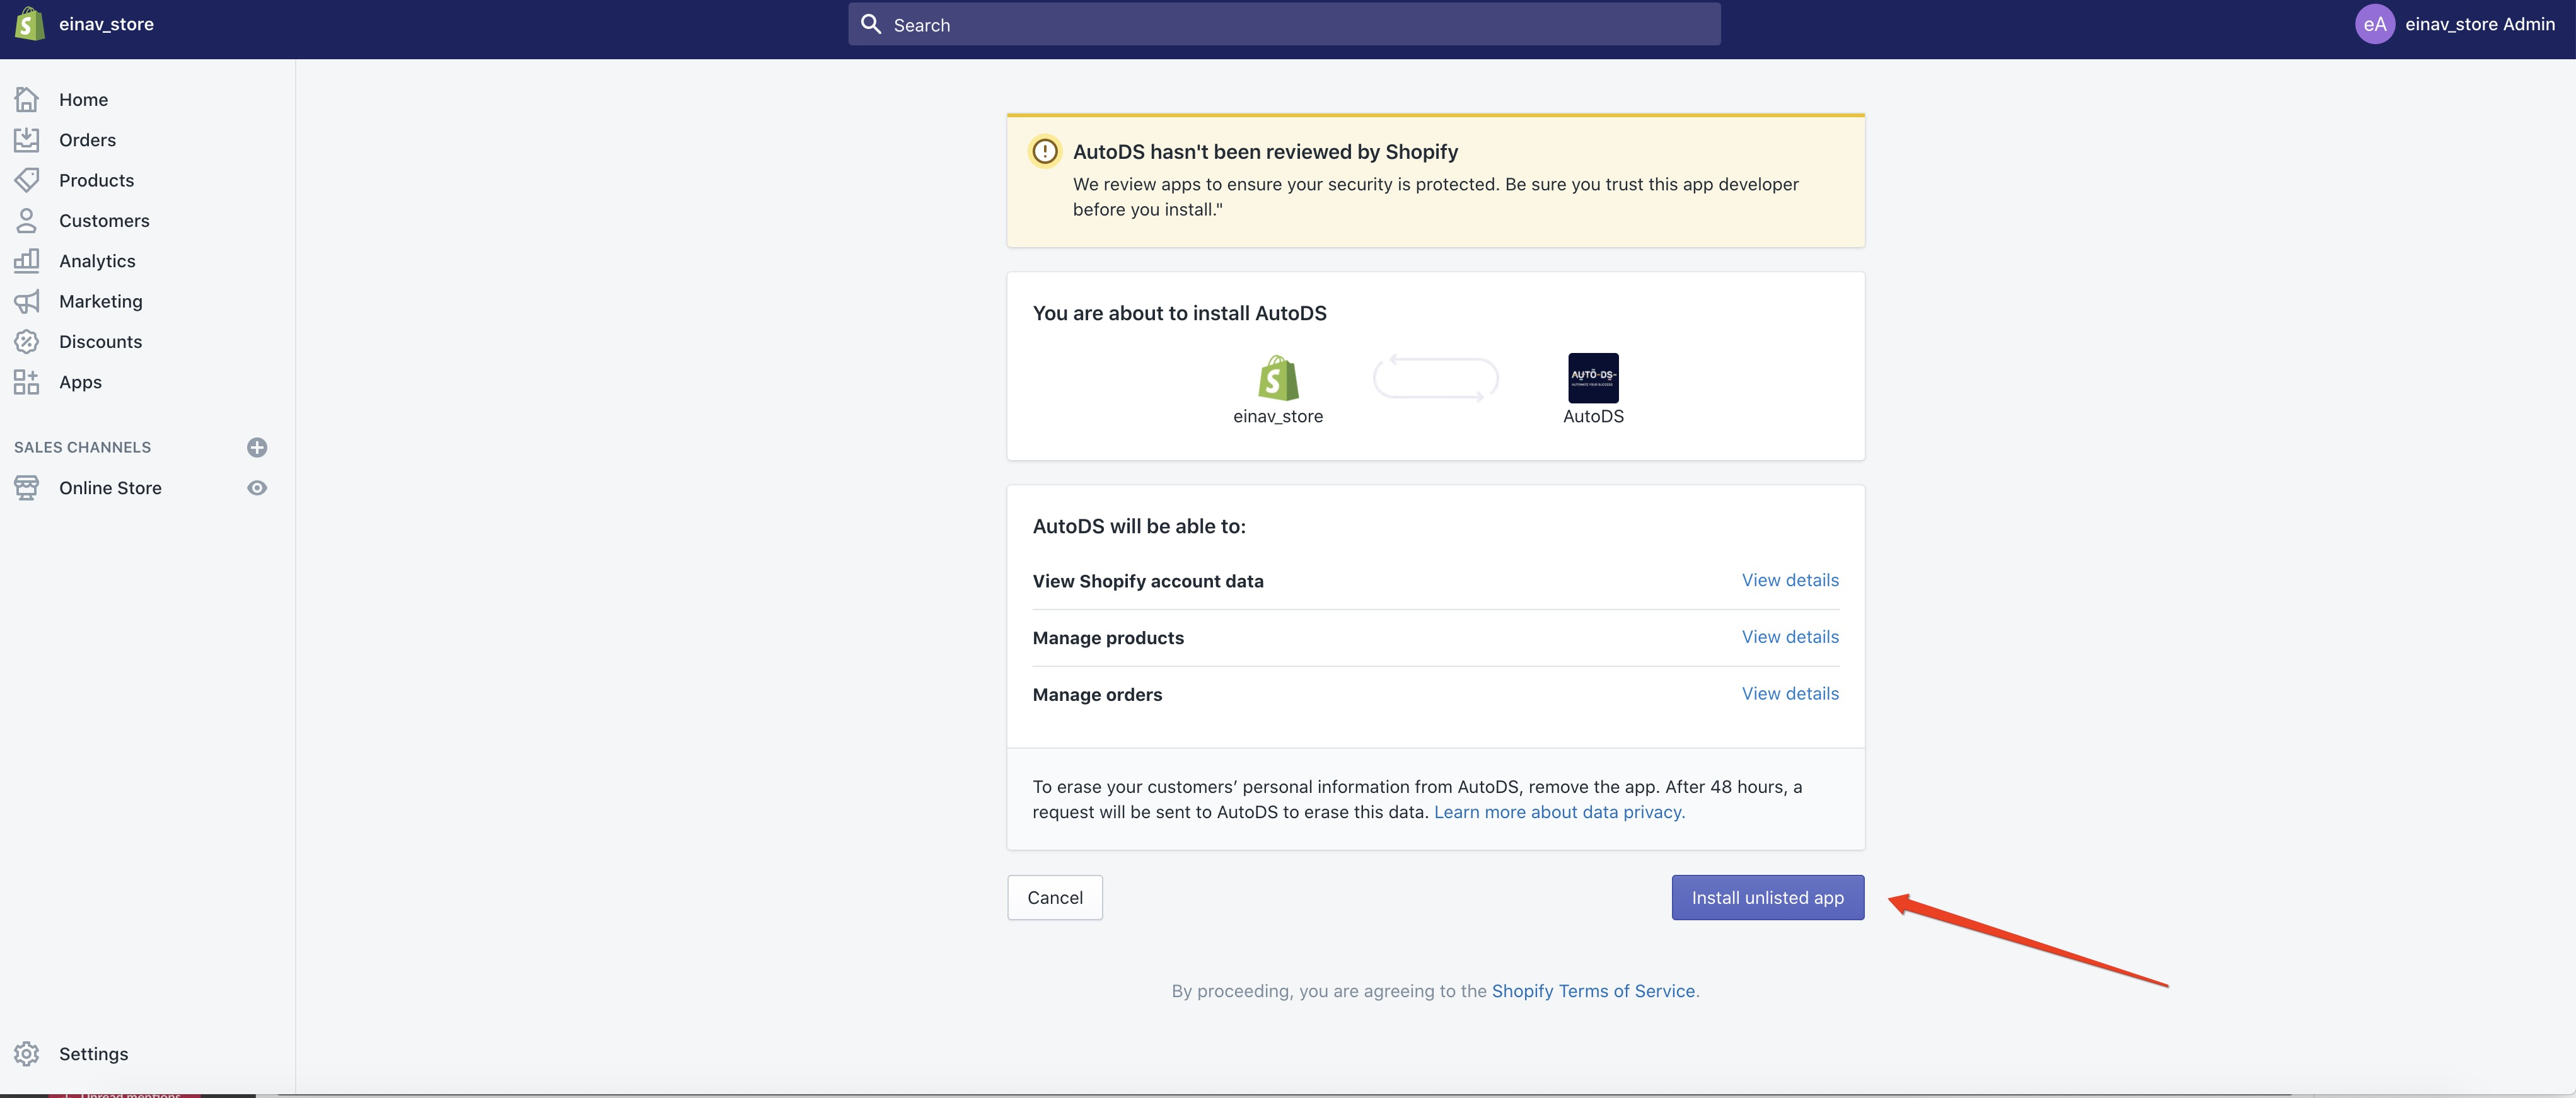2576x1098 pixels.
Task: Click the Online Store storefront icon
Action: [27, 488]
